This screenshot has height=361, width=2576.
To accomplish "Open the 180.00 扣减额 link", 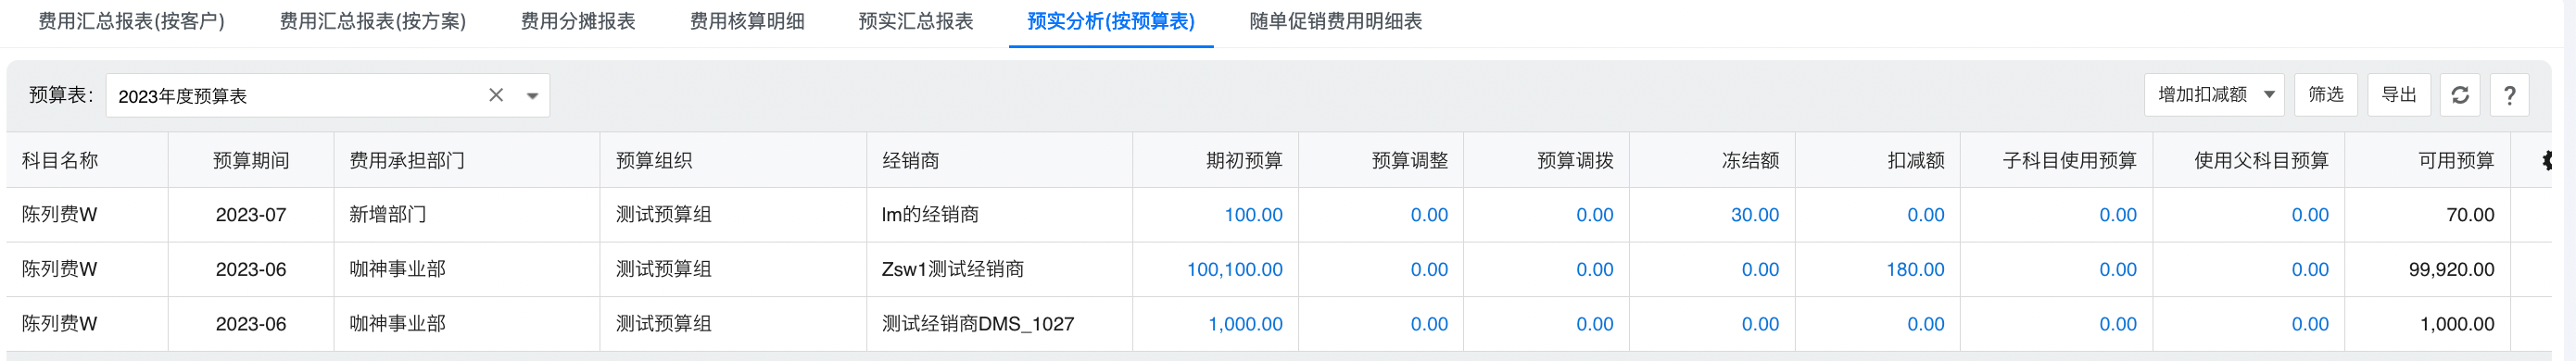I will [1915, 269].
